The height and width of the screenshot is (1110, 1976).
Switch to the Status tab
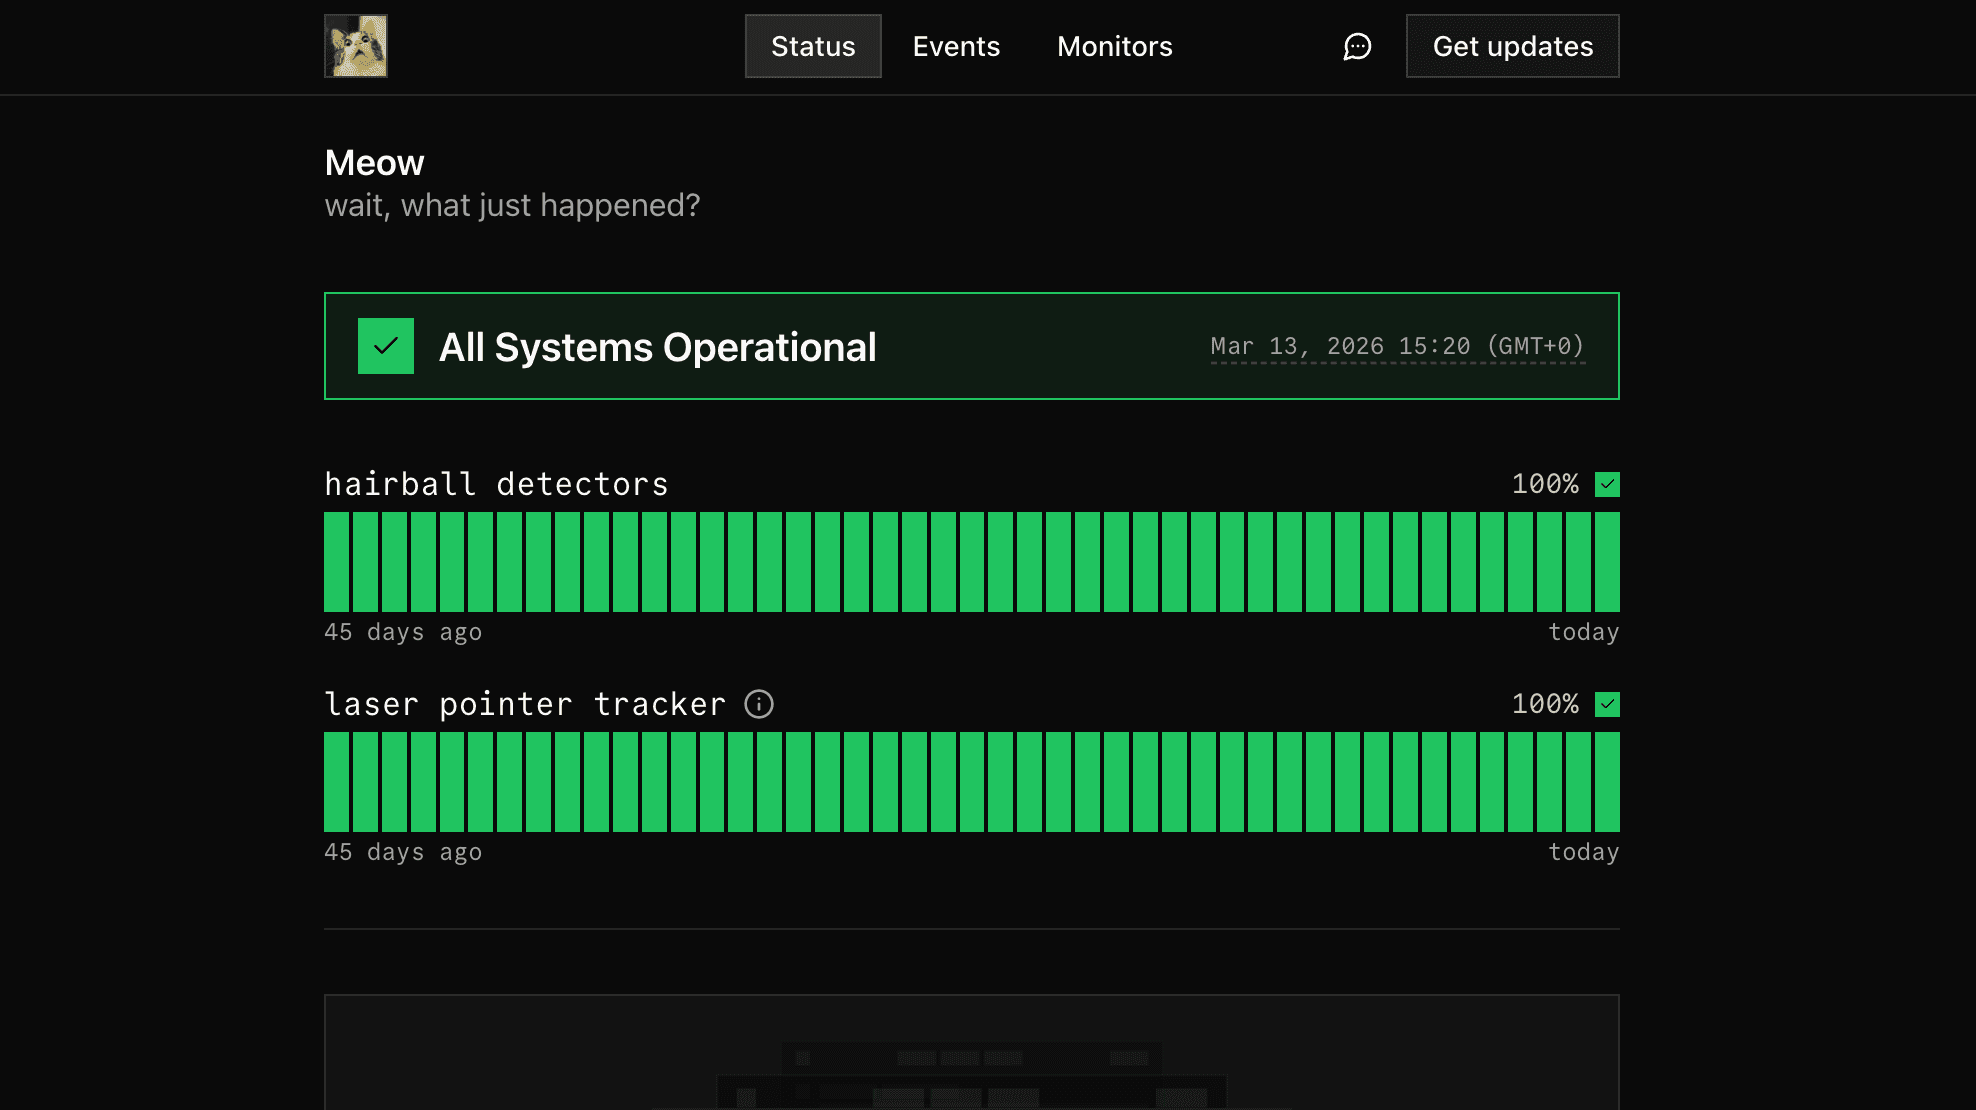coord(813,46)
